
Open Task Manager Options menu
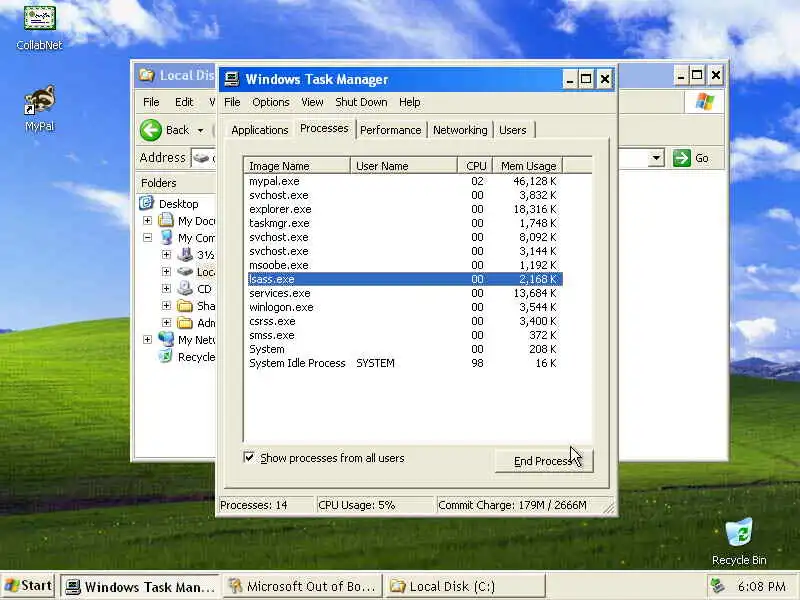(270, 102)
